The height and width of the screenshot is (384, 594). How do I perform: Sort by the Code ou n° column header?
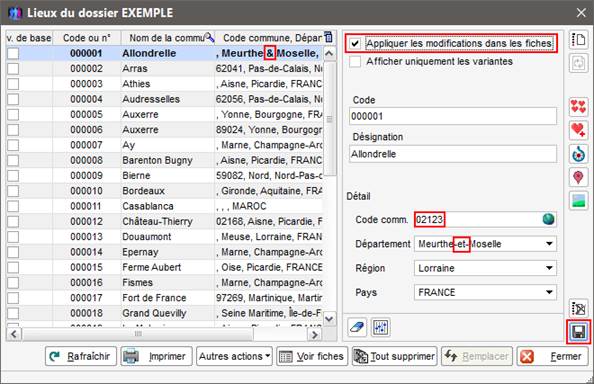click(87, 38)
